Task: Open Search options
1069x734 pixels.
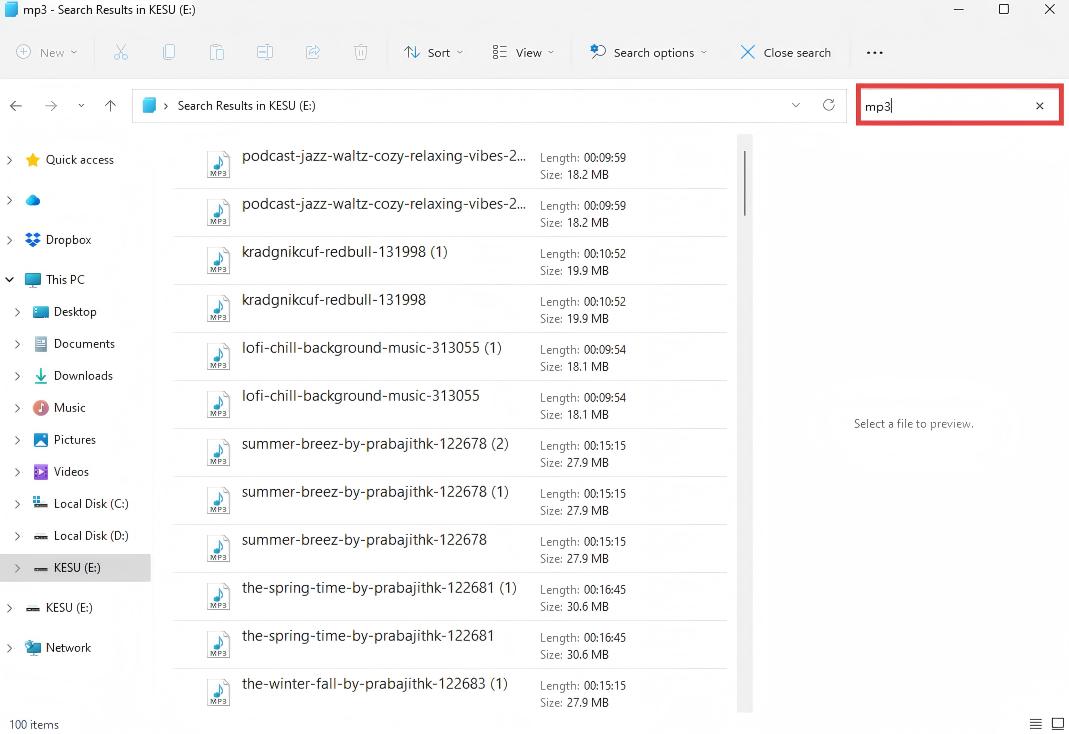Action: click(x=648, y=52)
